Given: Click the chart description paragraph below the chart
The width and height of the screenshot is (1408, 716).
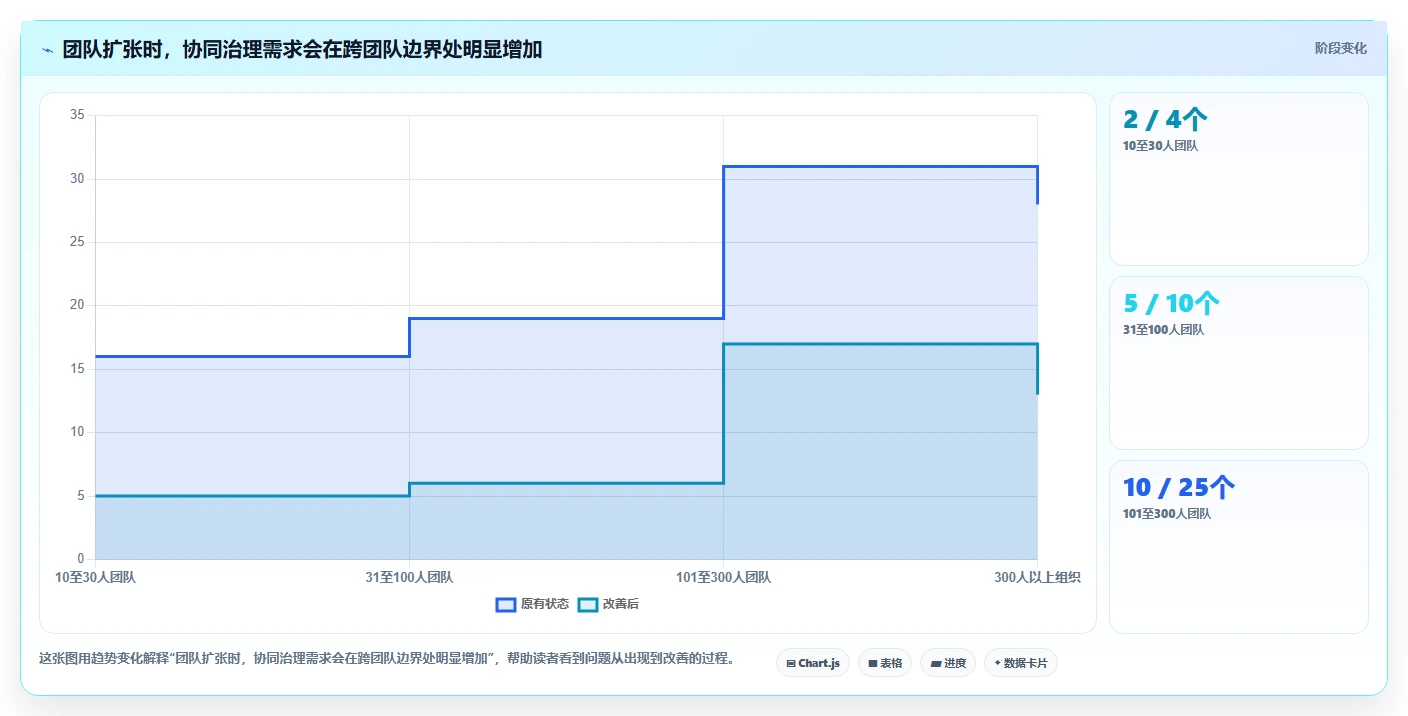Looking at the screenshot, I should click(x=387, y=658).
